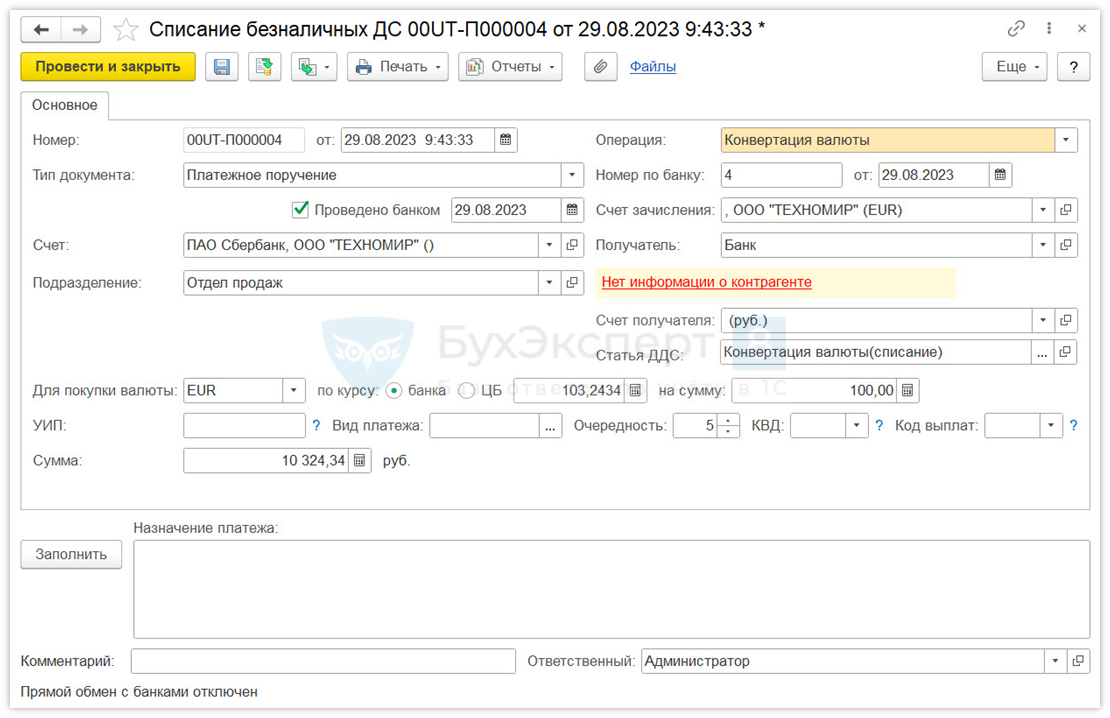
Task: Select the банка exchange rate radio button
Action: (x=394, y=391)
